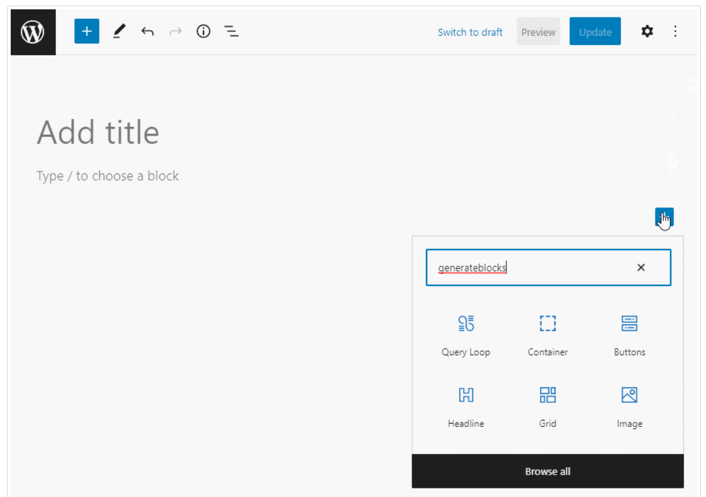Insert the Headline block
706x497 pixels.
[466, 407]
